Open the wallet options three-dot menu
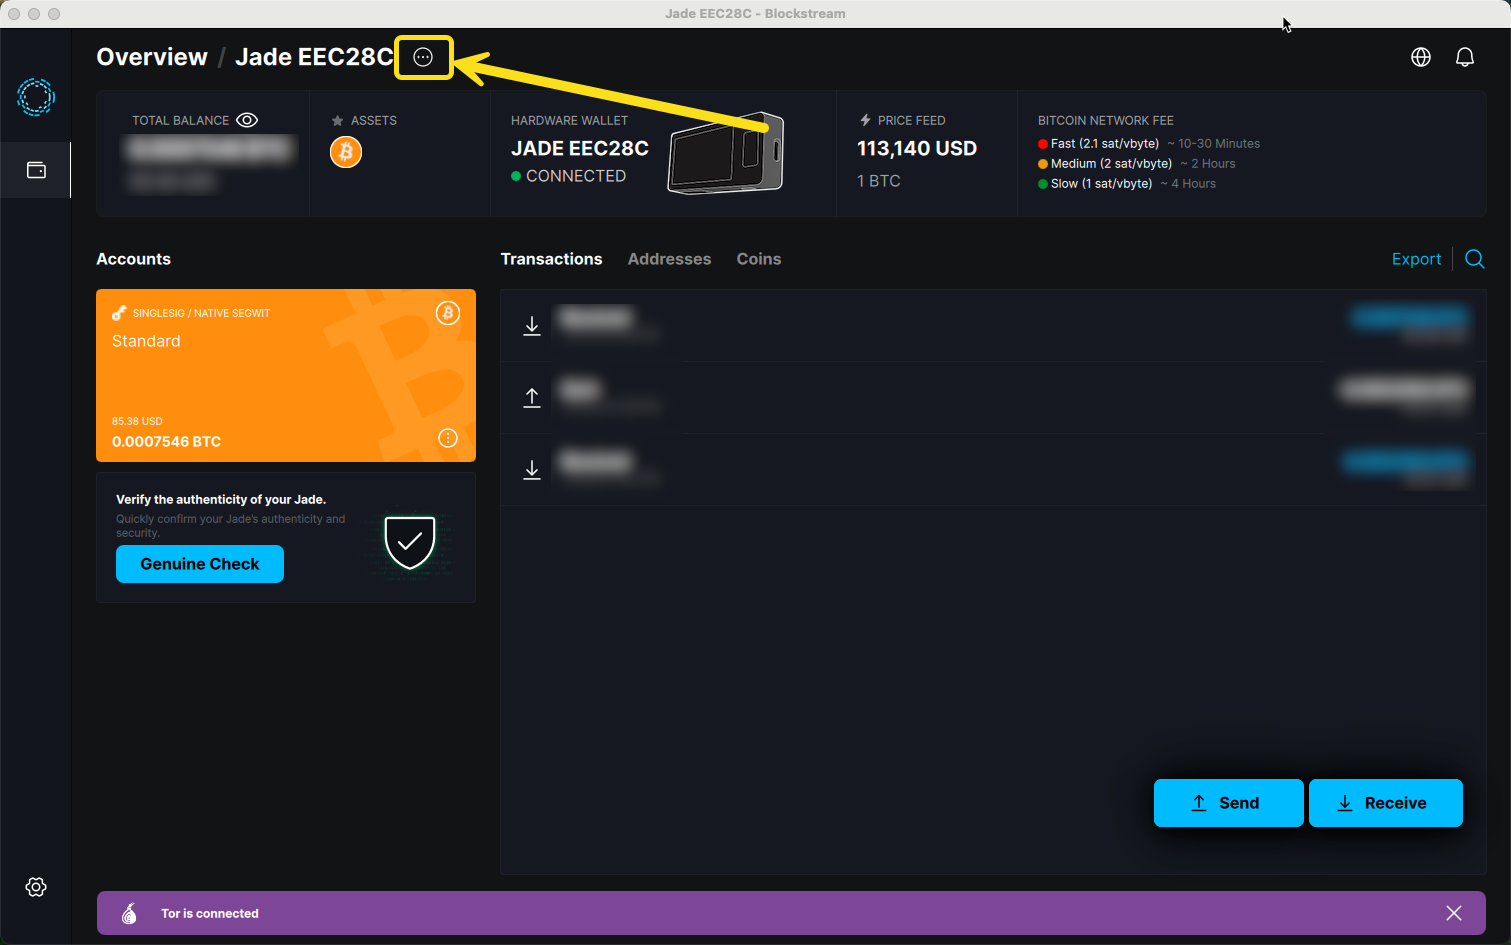This screenshot has height=945, width=1511. (x=423, y=57)
